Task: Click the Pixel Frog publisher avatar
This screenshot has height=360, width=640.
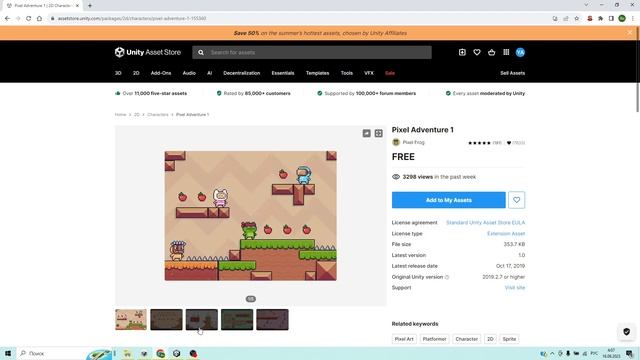Action: [x=396, y=142]
